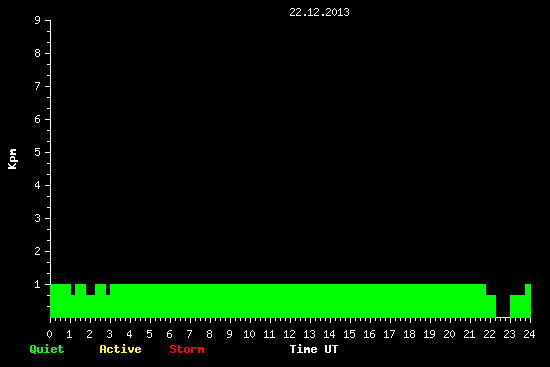
Task: Click the green bar notch just before hour 2
Action: 90,289
